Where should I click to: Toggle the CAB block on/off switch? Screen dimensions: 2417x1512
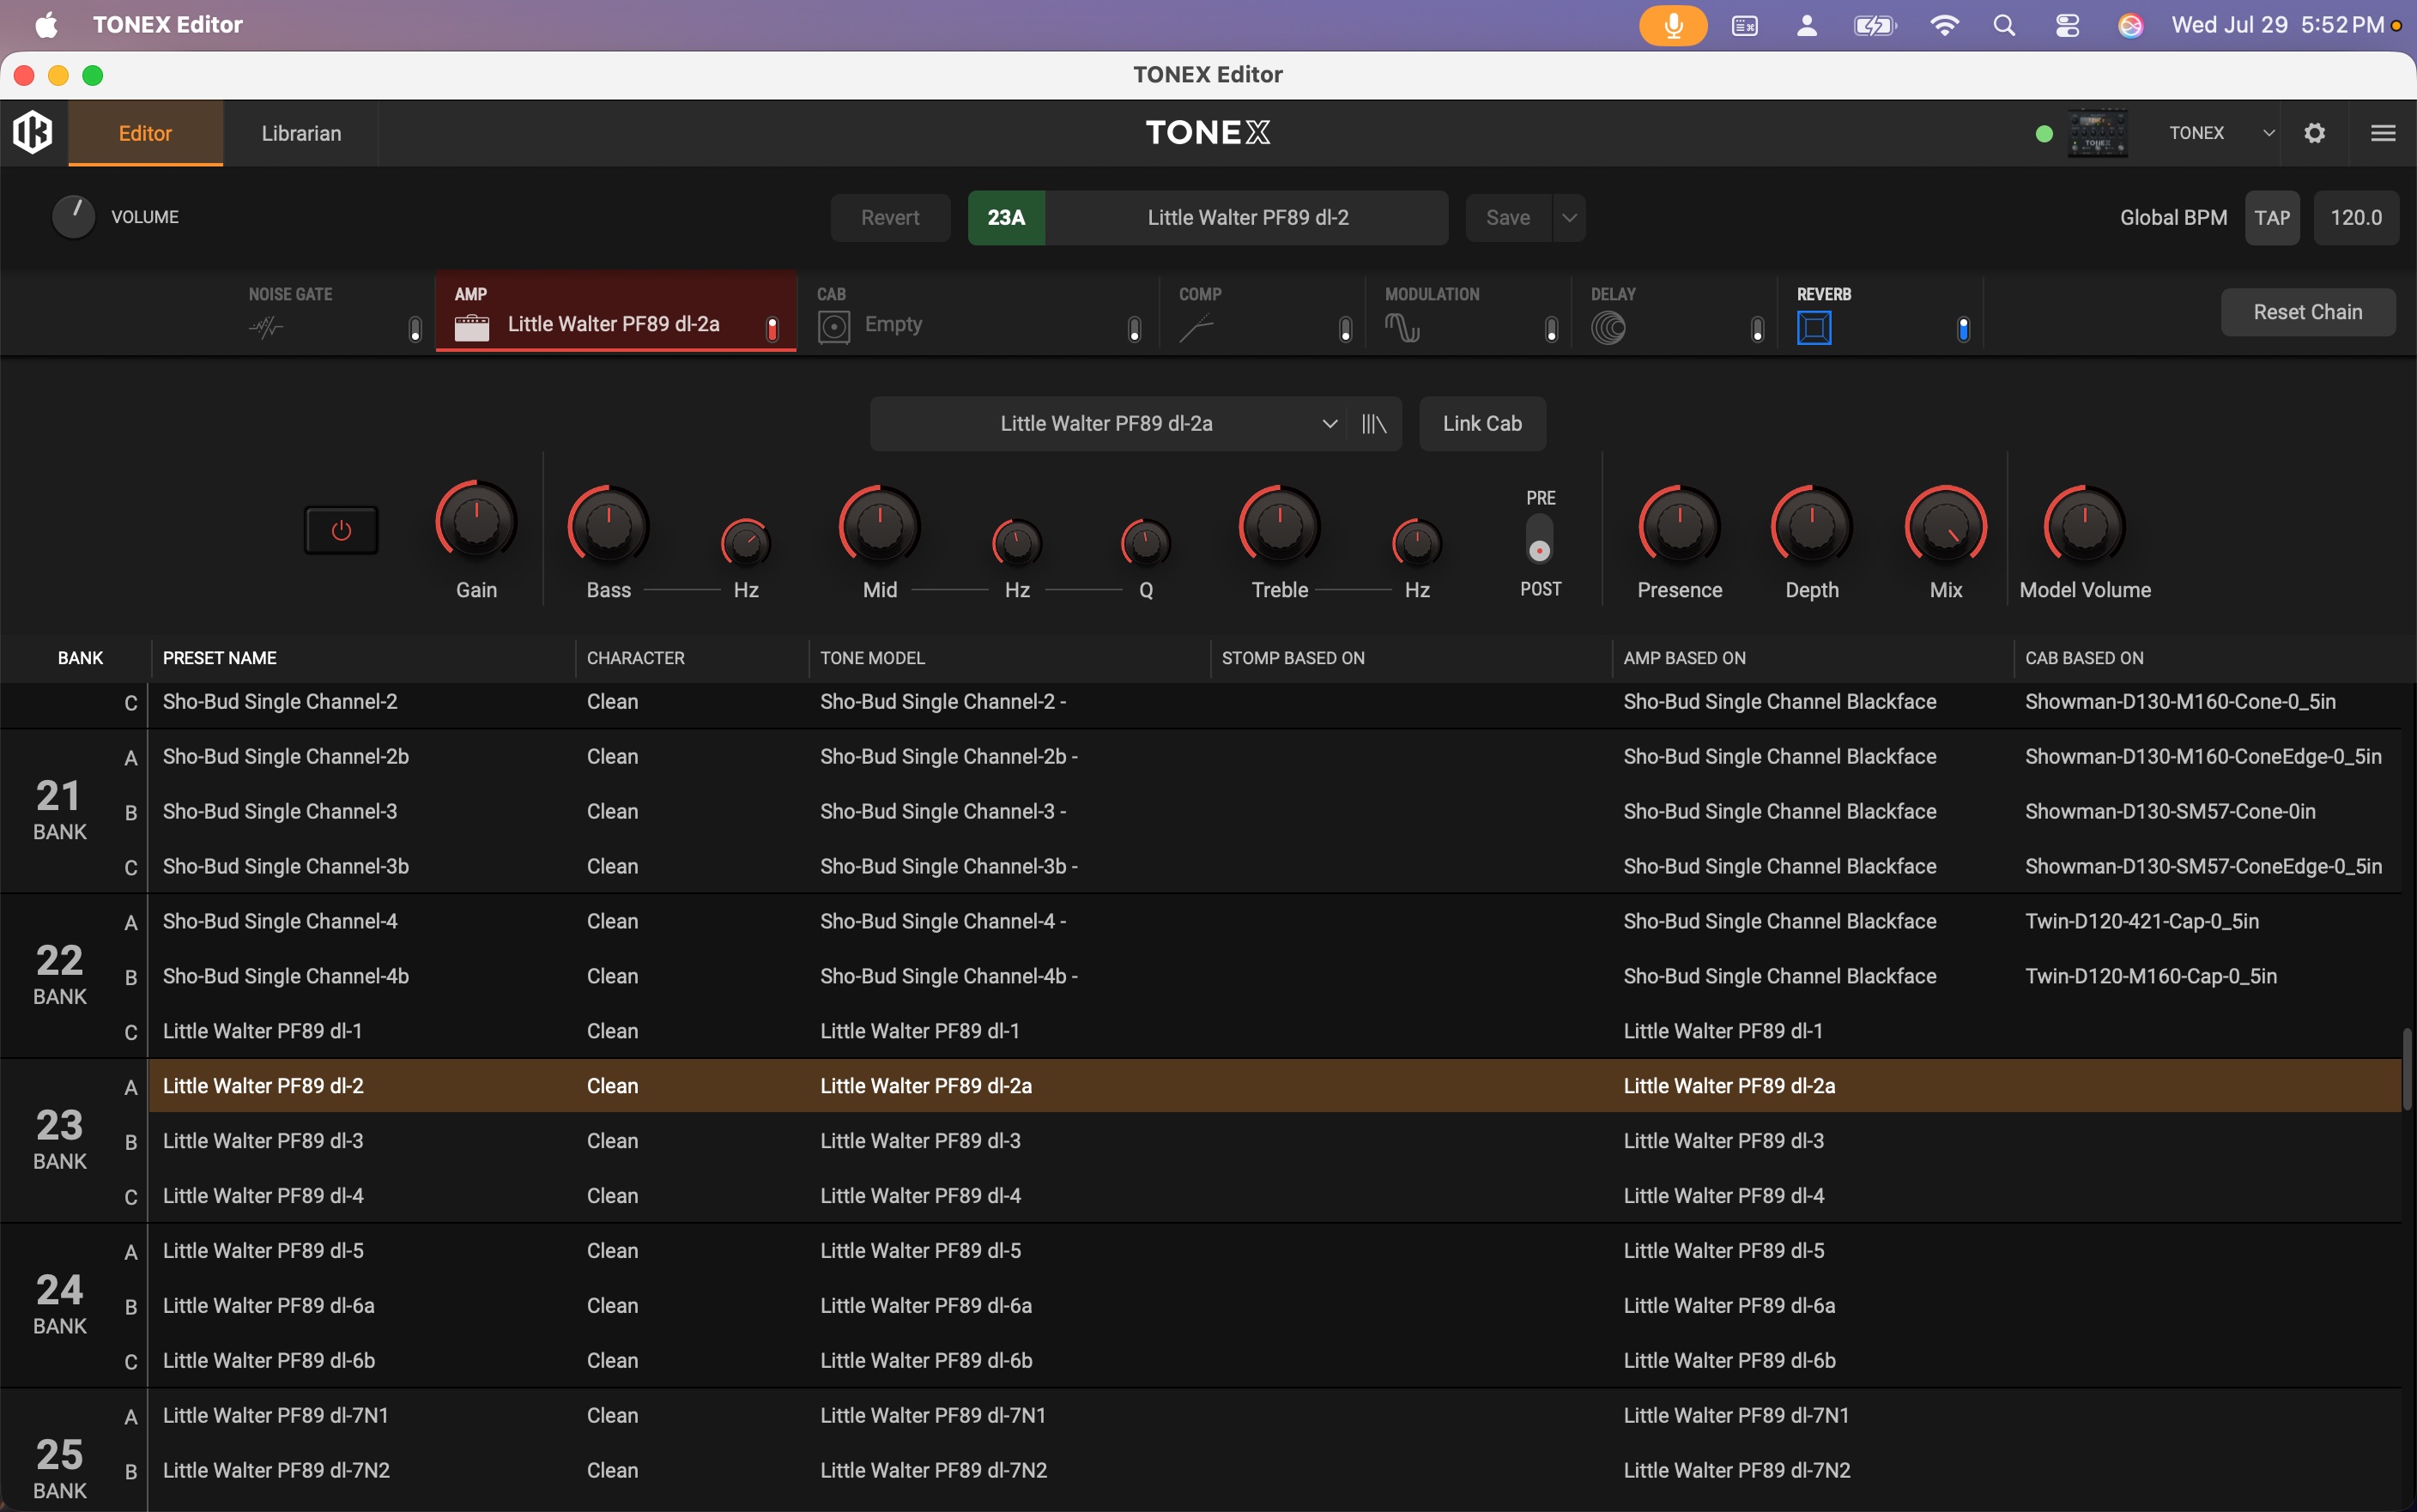(1134, 329)
